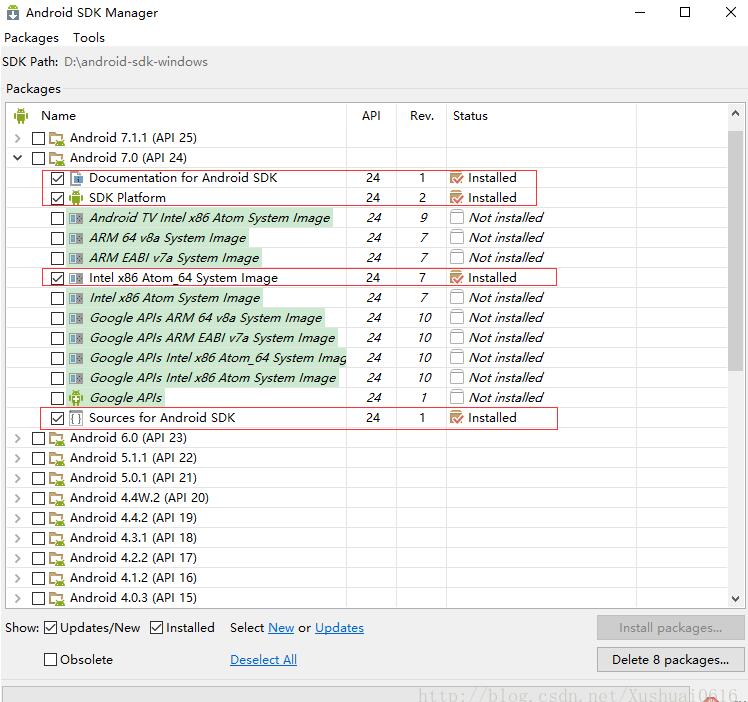Image resolution: width=748 pixels, height=702 pixels.
Task: Click the API column header
Action: pyautogui.click(x=371, y=116)
